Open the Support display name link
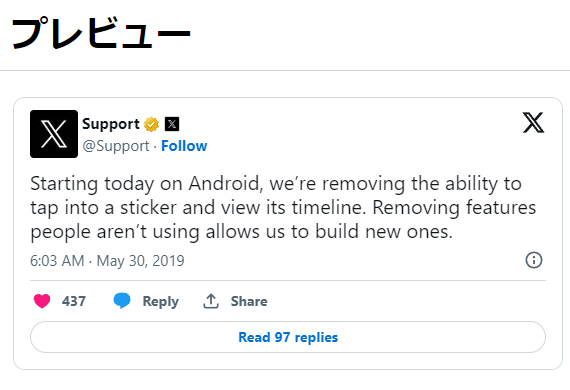The image size is (570, 390). pyautogui.click(x=111, y=124)
